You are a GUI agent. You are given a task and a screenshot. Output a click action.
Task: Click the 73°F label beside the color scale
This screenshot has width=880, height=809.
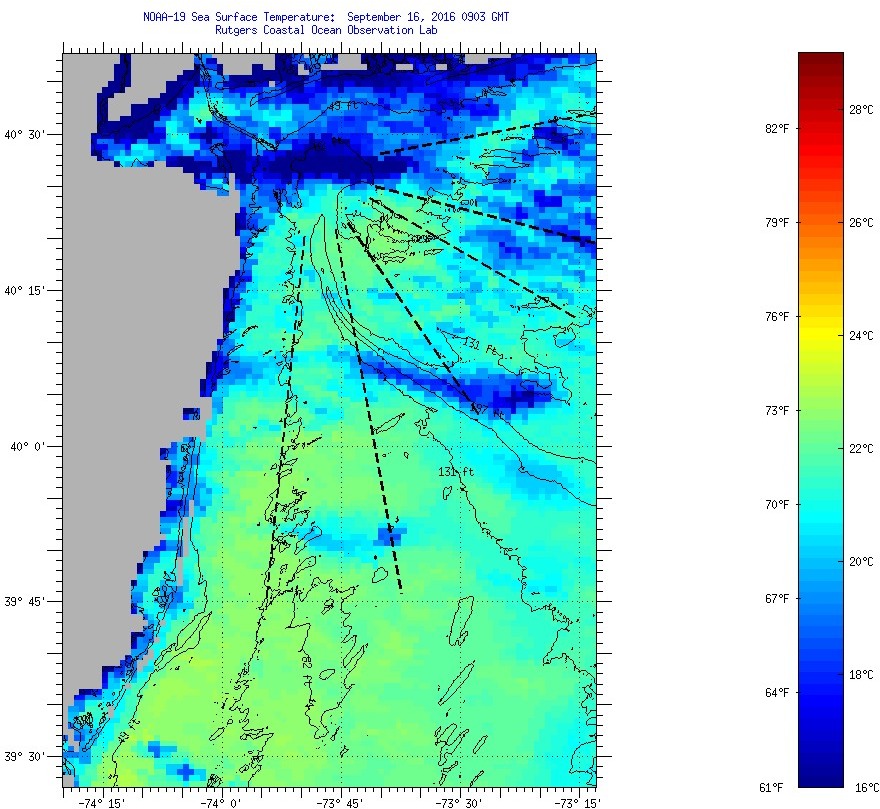coord(777,412)
